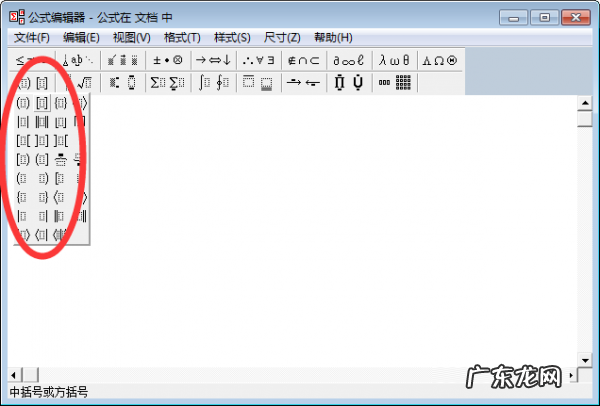The width and height of the screenshot is (600, 406).
Task: Open the 编辑(E) menu
Action: pos(81,38)
